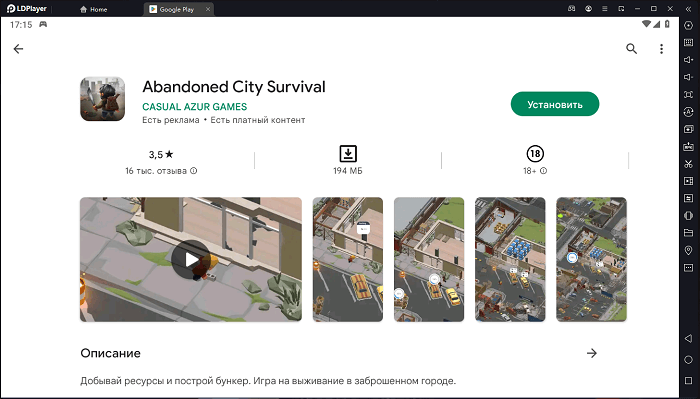Viewport: 700px width, 399px height.
Task: Click the Wi-Fi status icon
Action: click(646, 24)
